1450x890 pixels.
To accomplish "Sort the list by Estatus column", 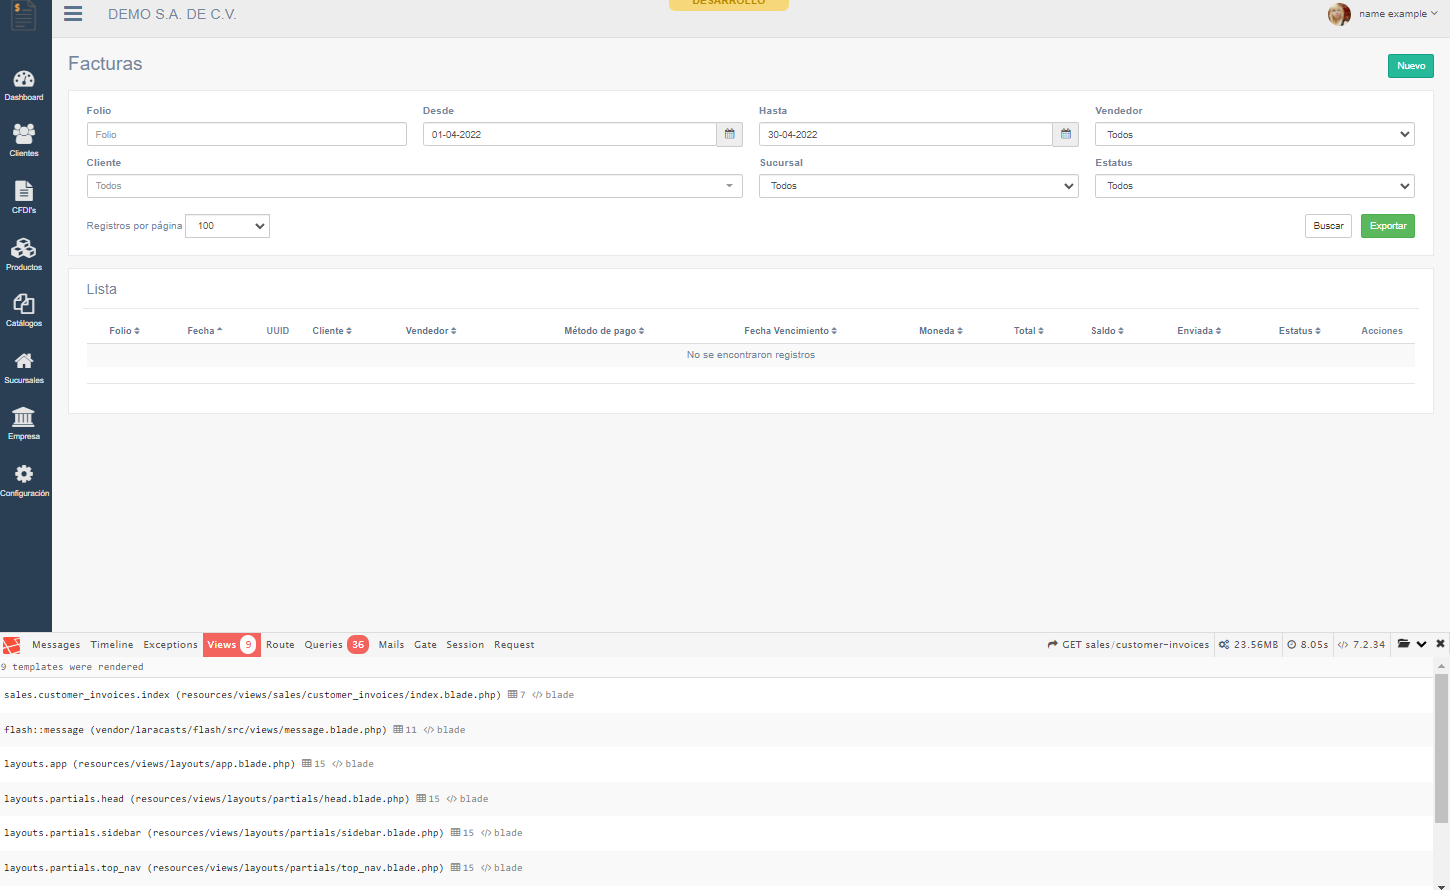I will tap(1300, 331).
